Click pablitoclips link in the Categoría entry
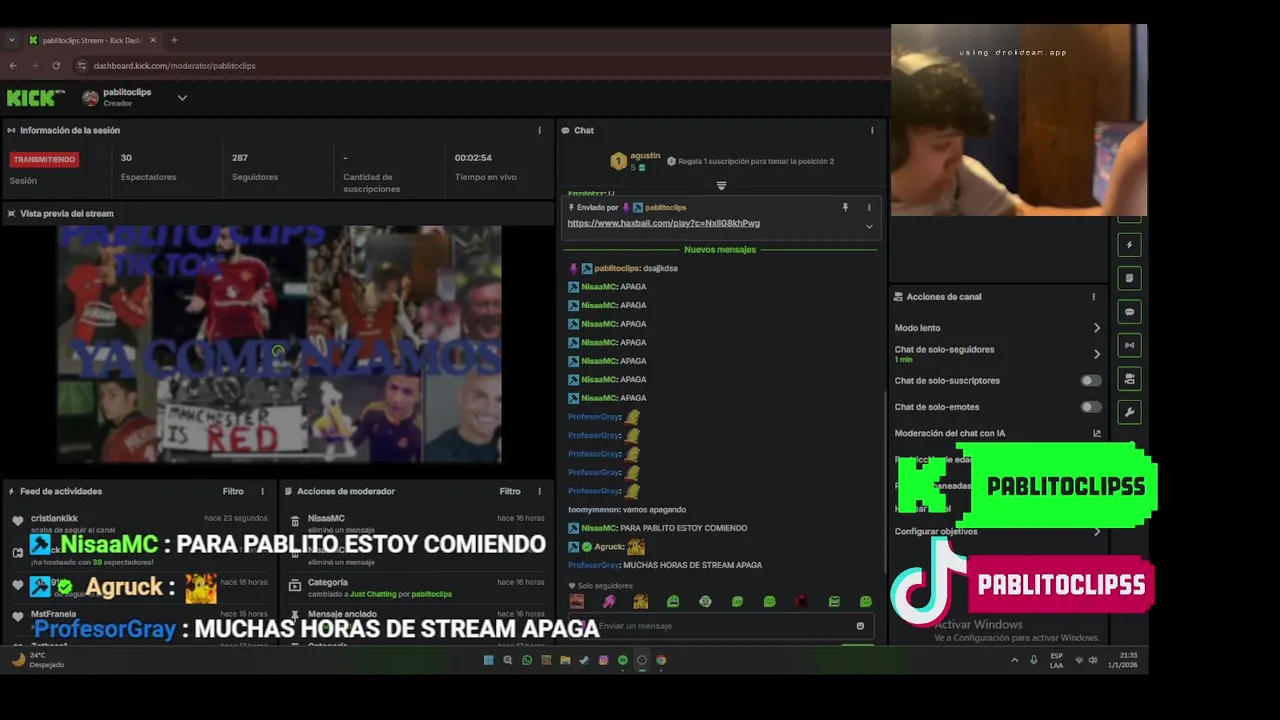 (x=431, y=594)
